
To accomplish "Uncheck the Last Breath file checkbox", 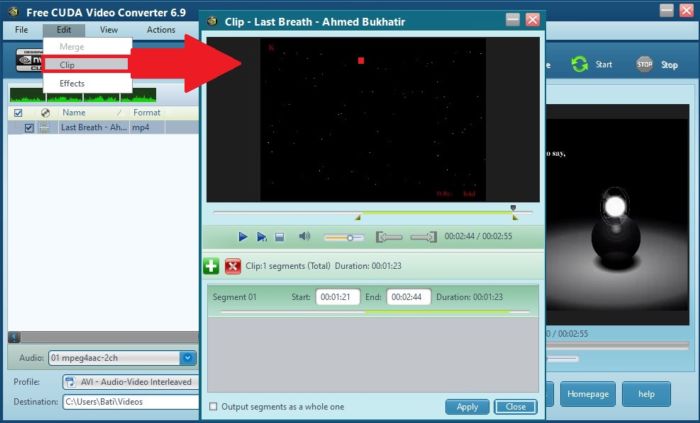I will point(29,128).
